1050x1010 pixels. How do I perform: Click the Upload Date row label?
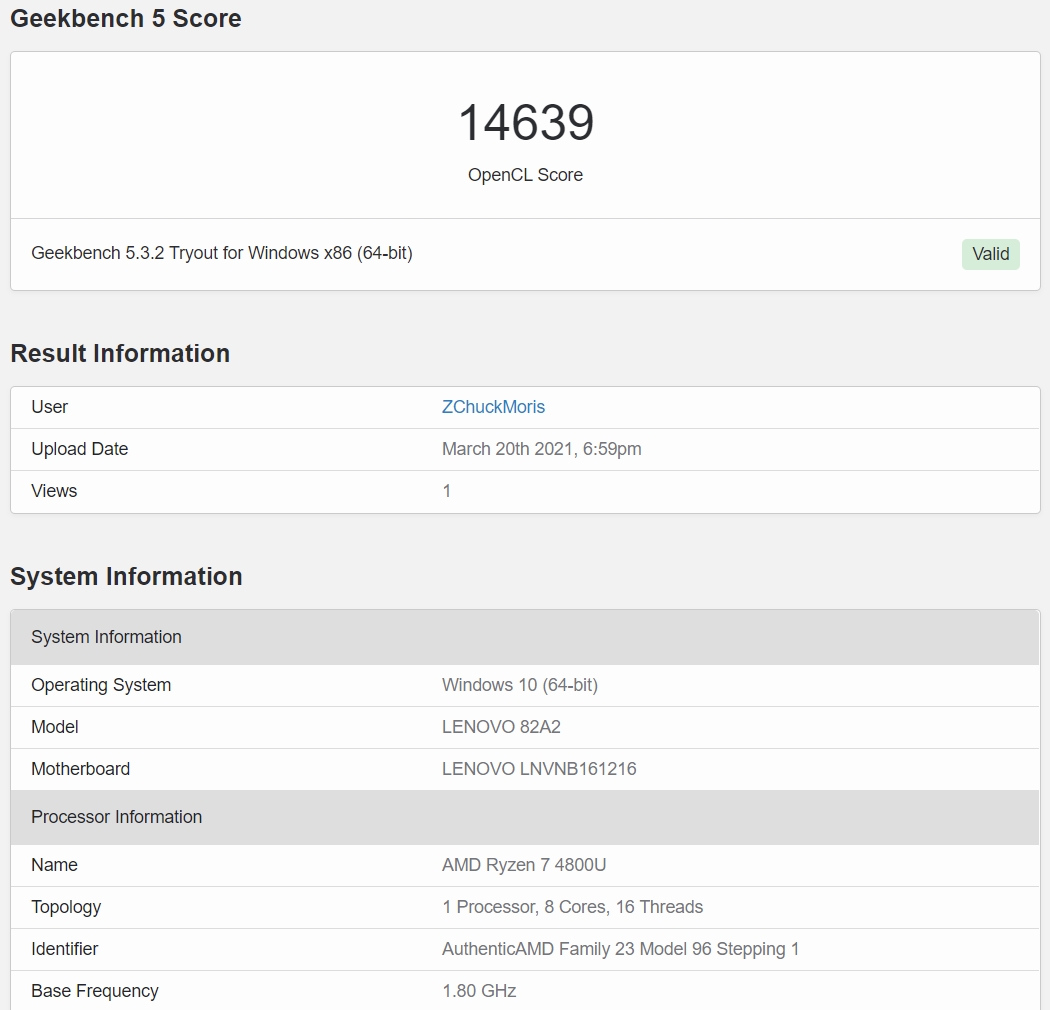(80, 449)
